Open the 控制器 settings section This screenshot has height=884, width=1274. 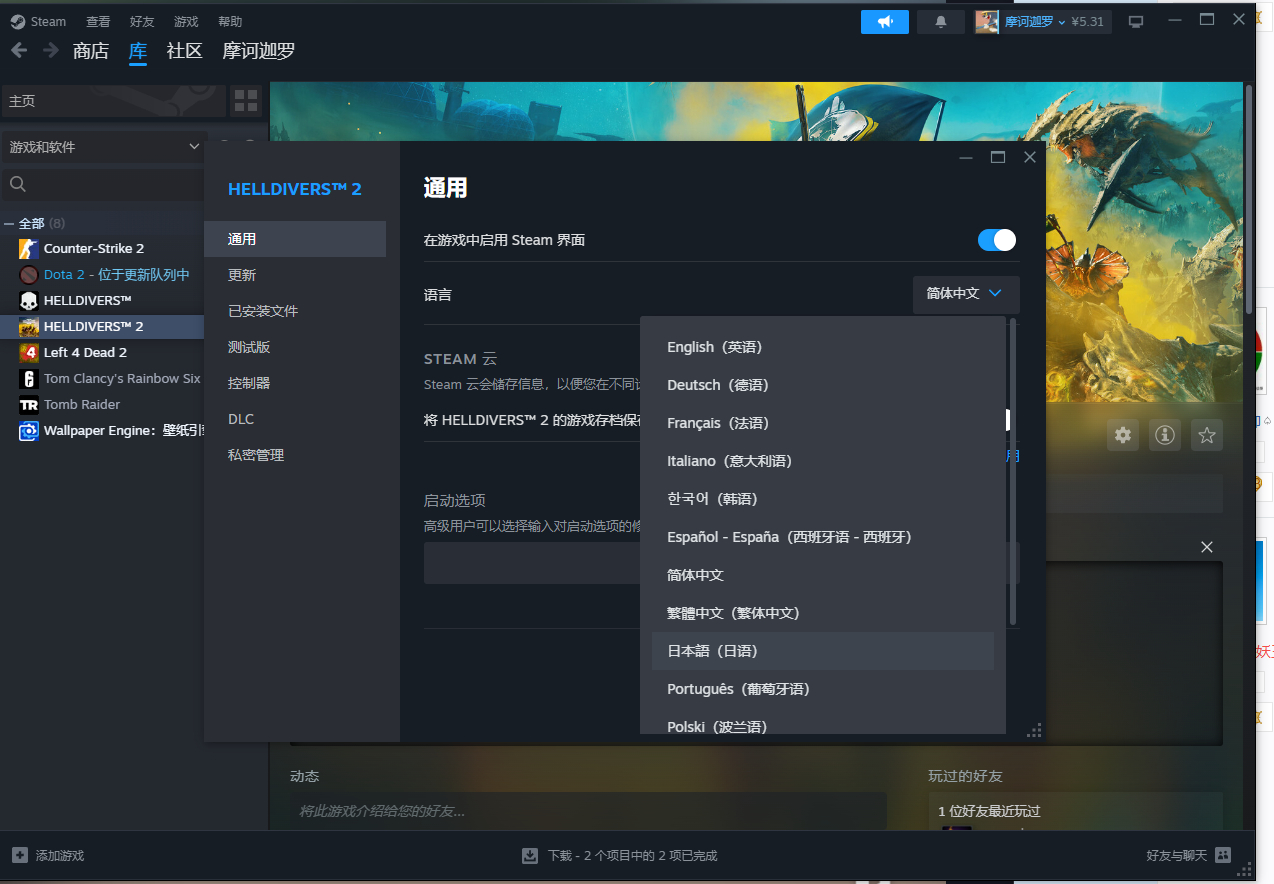pyautogui.click(x=295, y=383)
